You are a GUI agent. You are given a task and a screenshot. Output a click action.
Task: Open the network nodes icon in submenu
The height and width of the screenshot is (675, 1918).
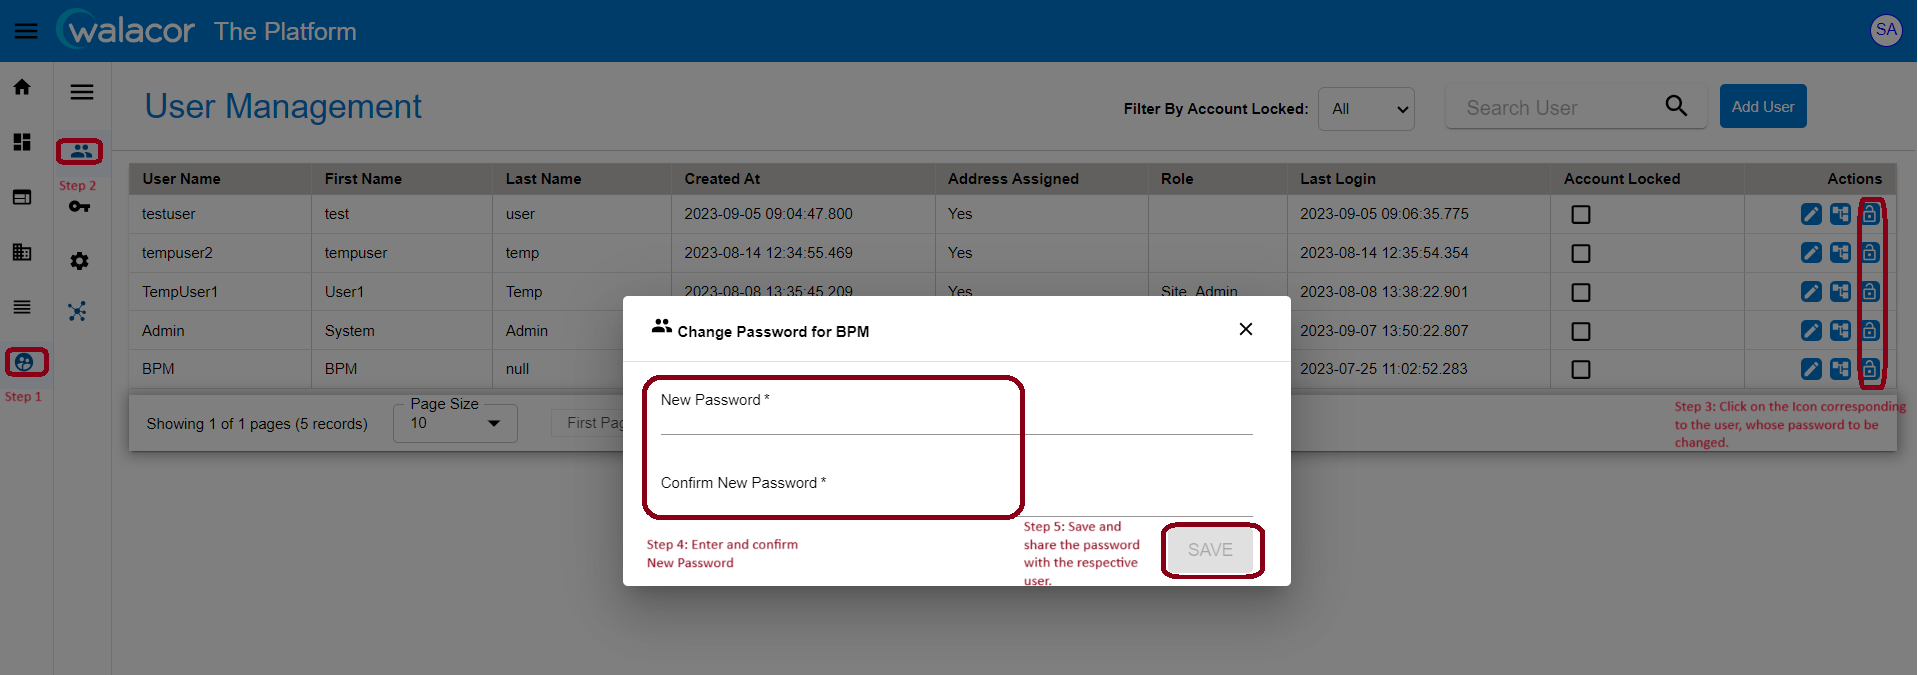78,311
